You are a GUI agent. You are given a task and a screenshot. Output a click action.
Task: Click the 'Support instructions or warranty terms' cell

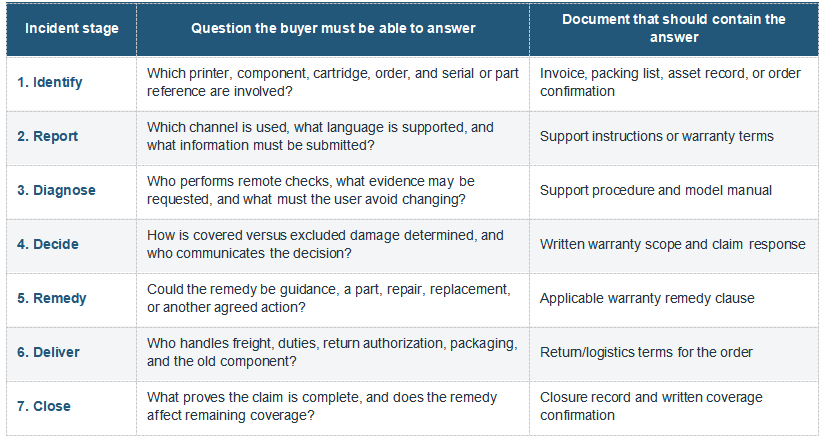(674, 137)
